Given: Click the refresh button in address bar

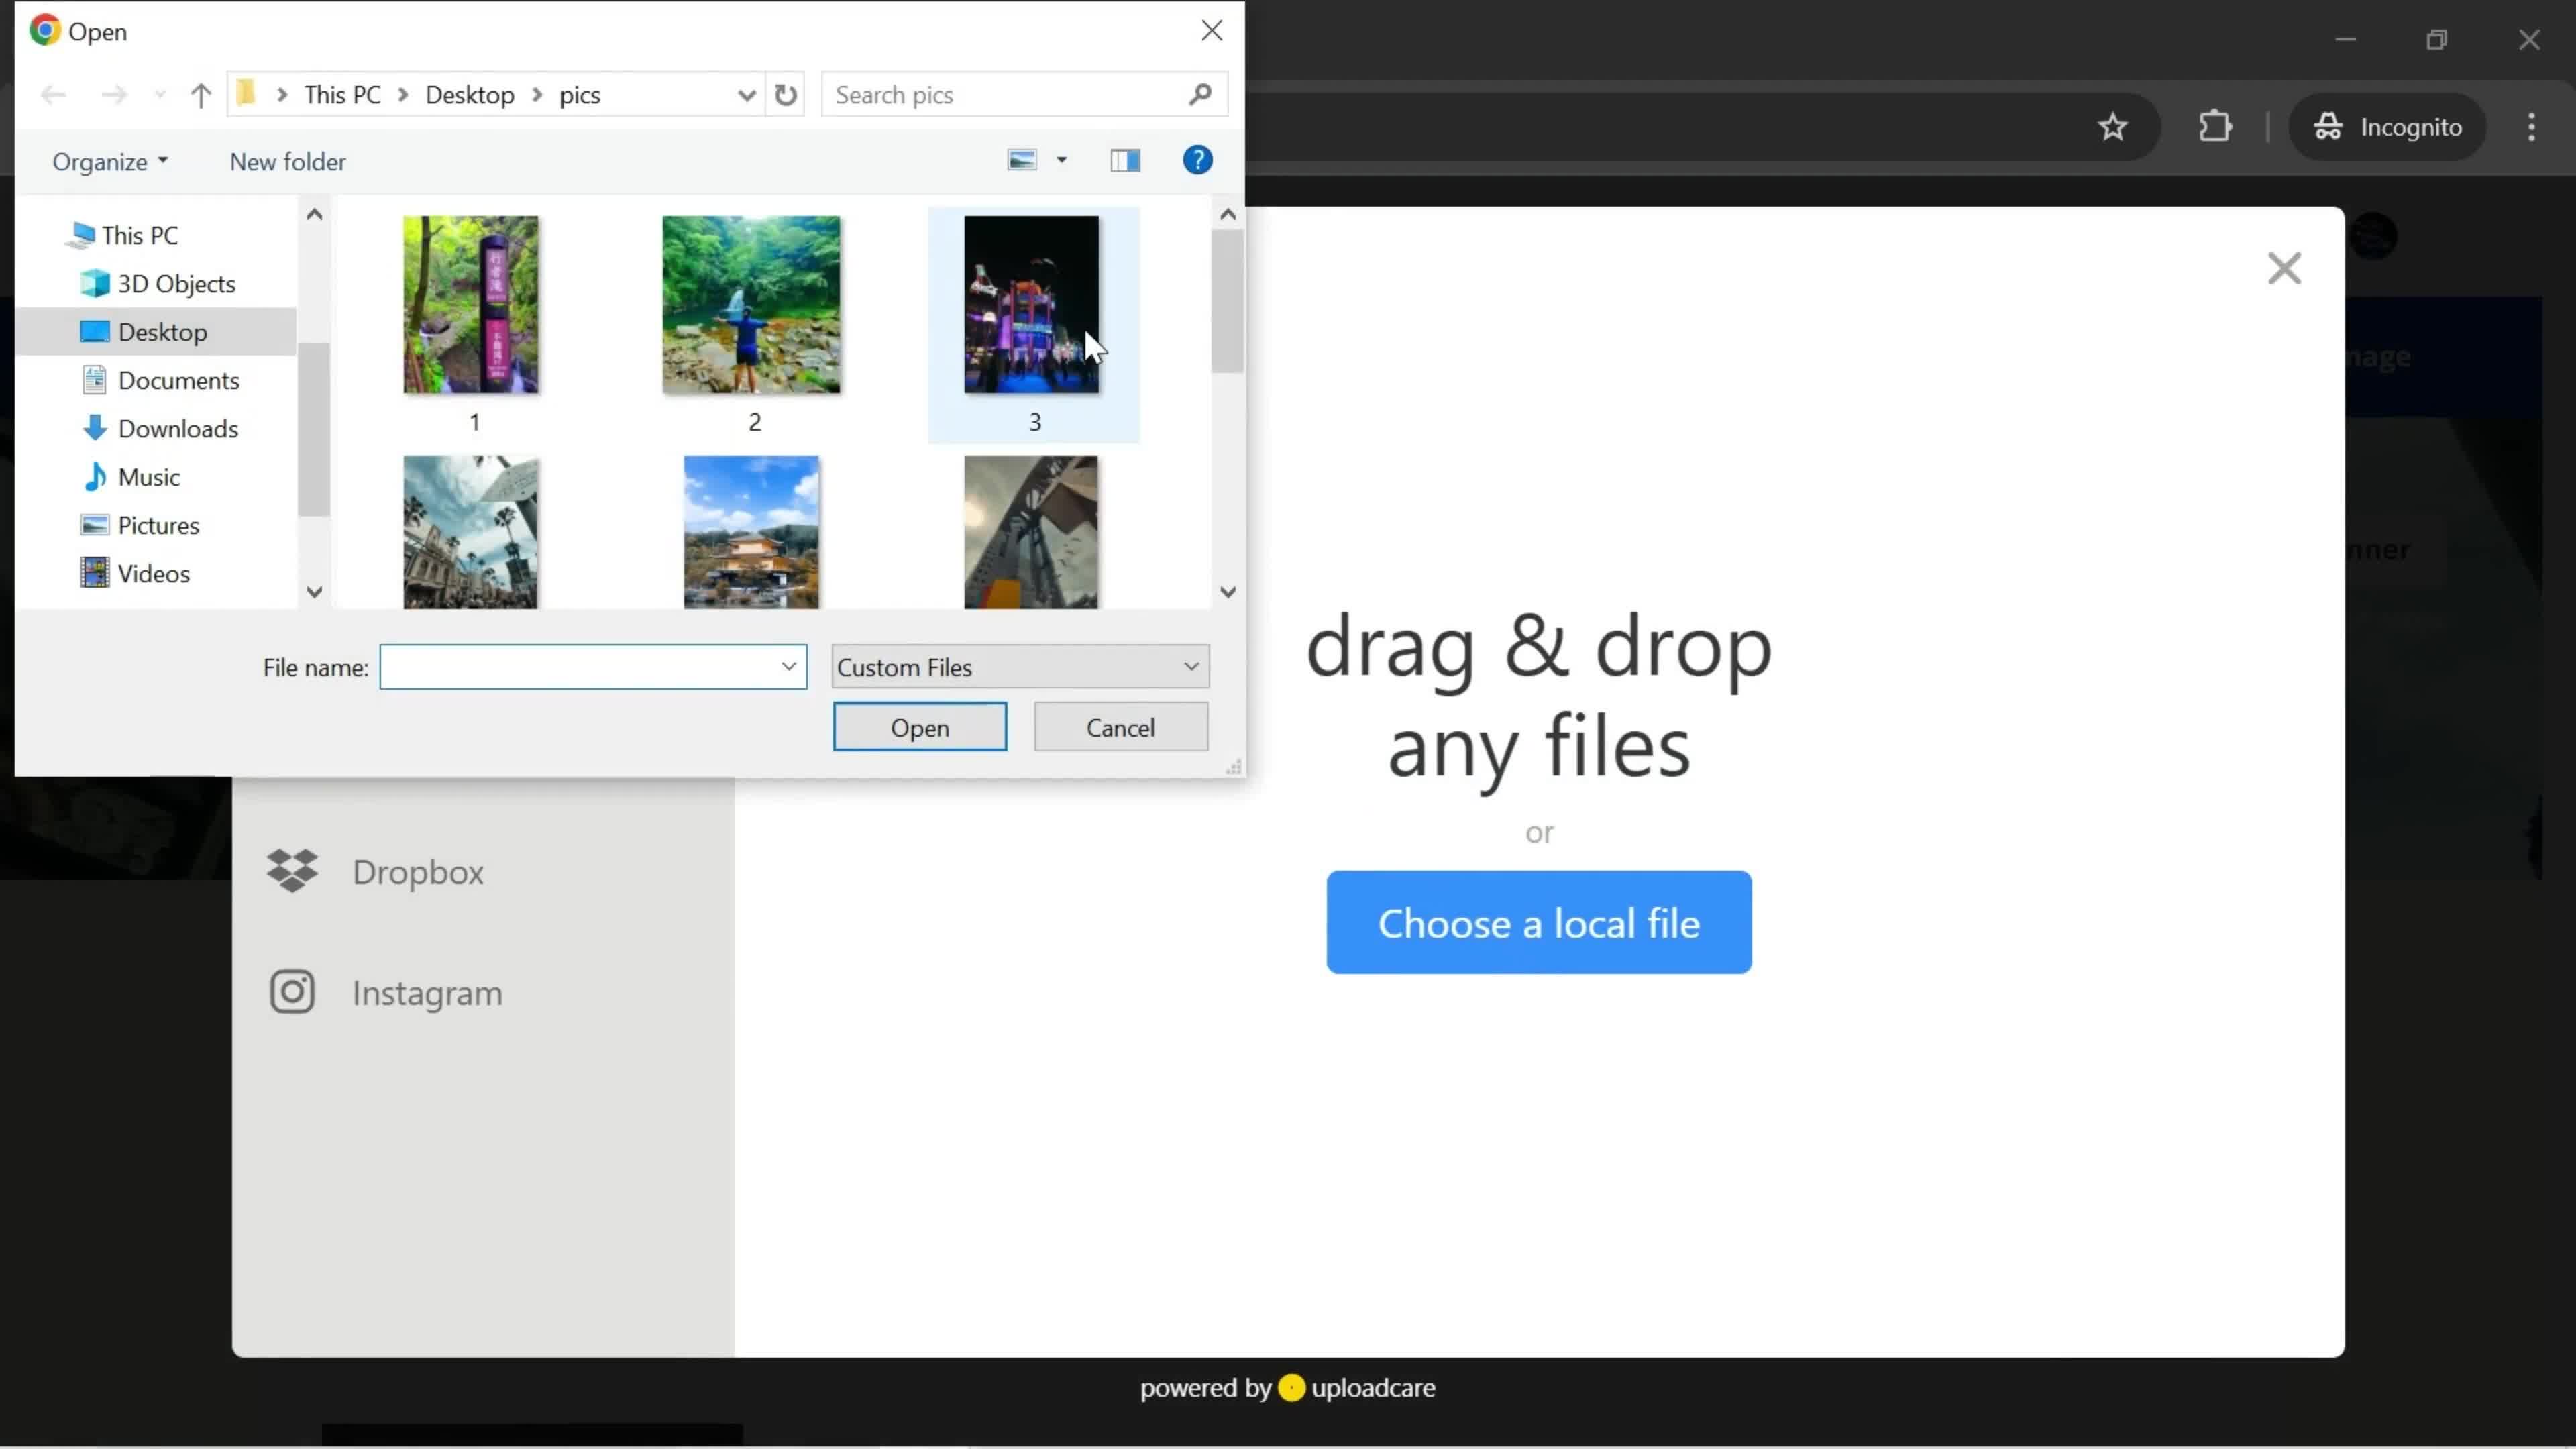Looking at the screenshot, I should coord(786,94).
